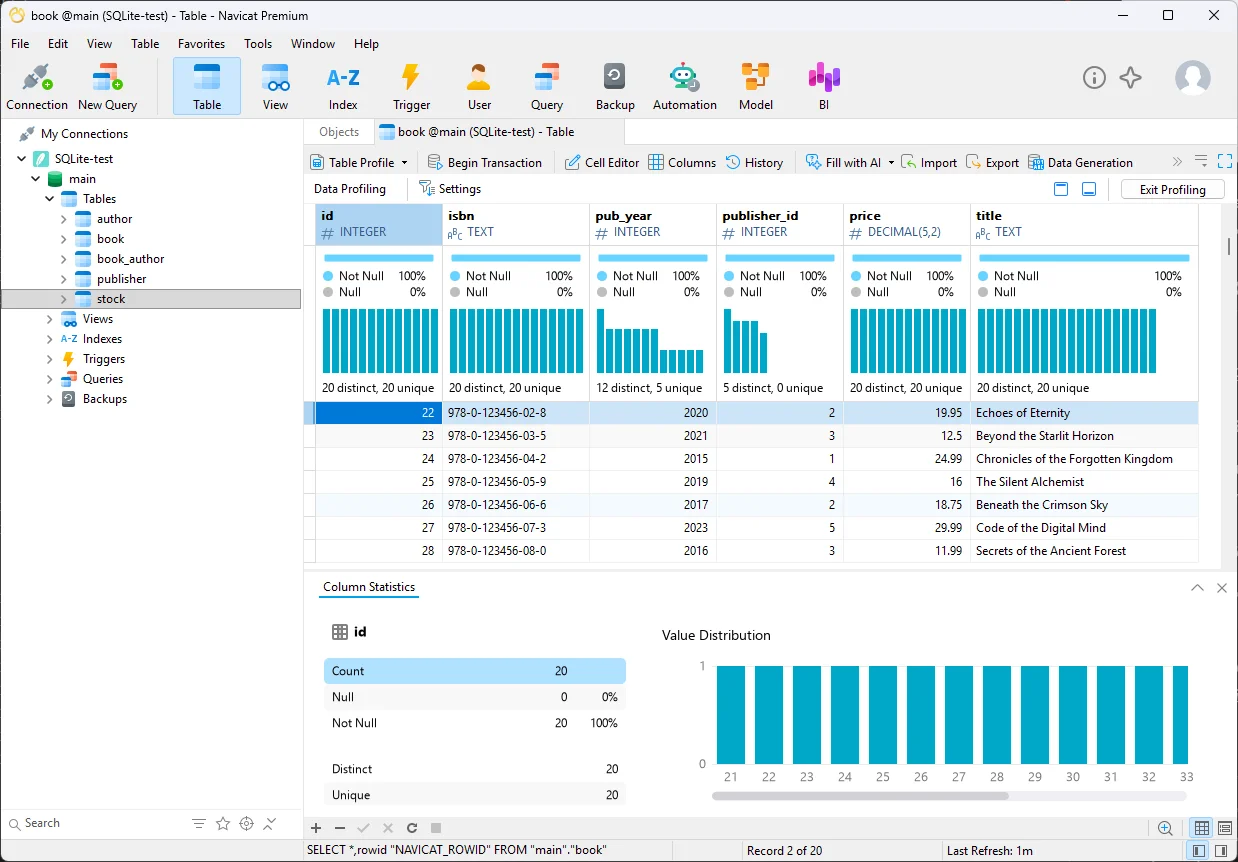Open the Favorites menu
1238x862 pixels.
(201, 44)
